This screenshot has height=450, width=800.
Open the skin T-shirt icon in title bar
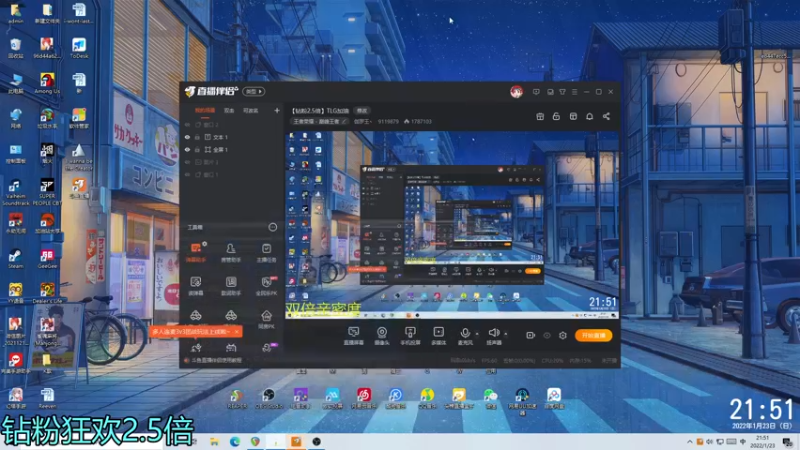coord(562,92)
